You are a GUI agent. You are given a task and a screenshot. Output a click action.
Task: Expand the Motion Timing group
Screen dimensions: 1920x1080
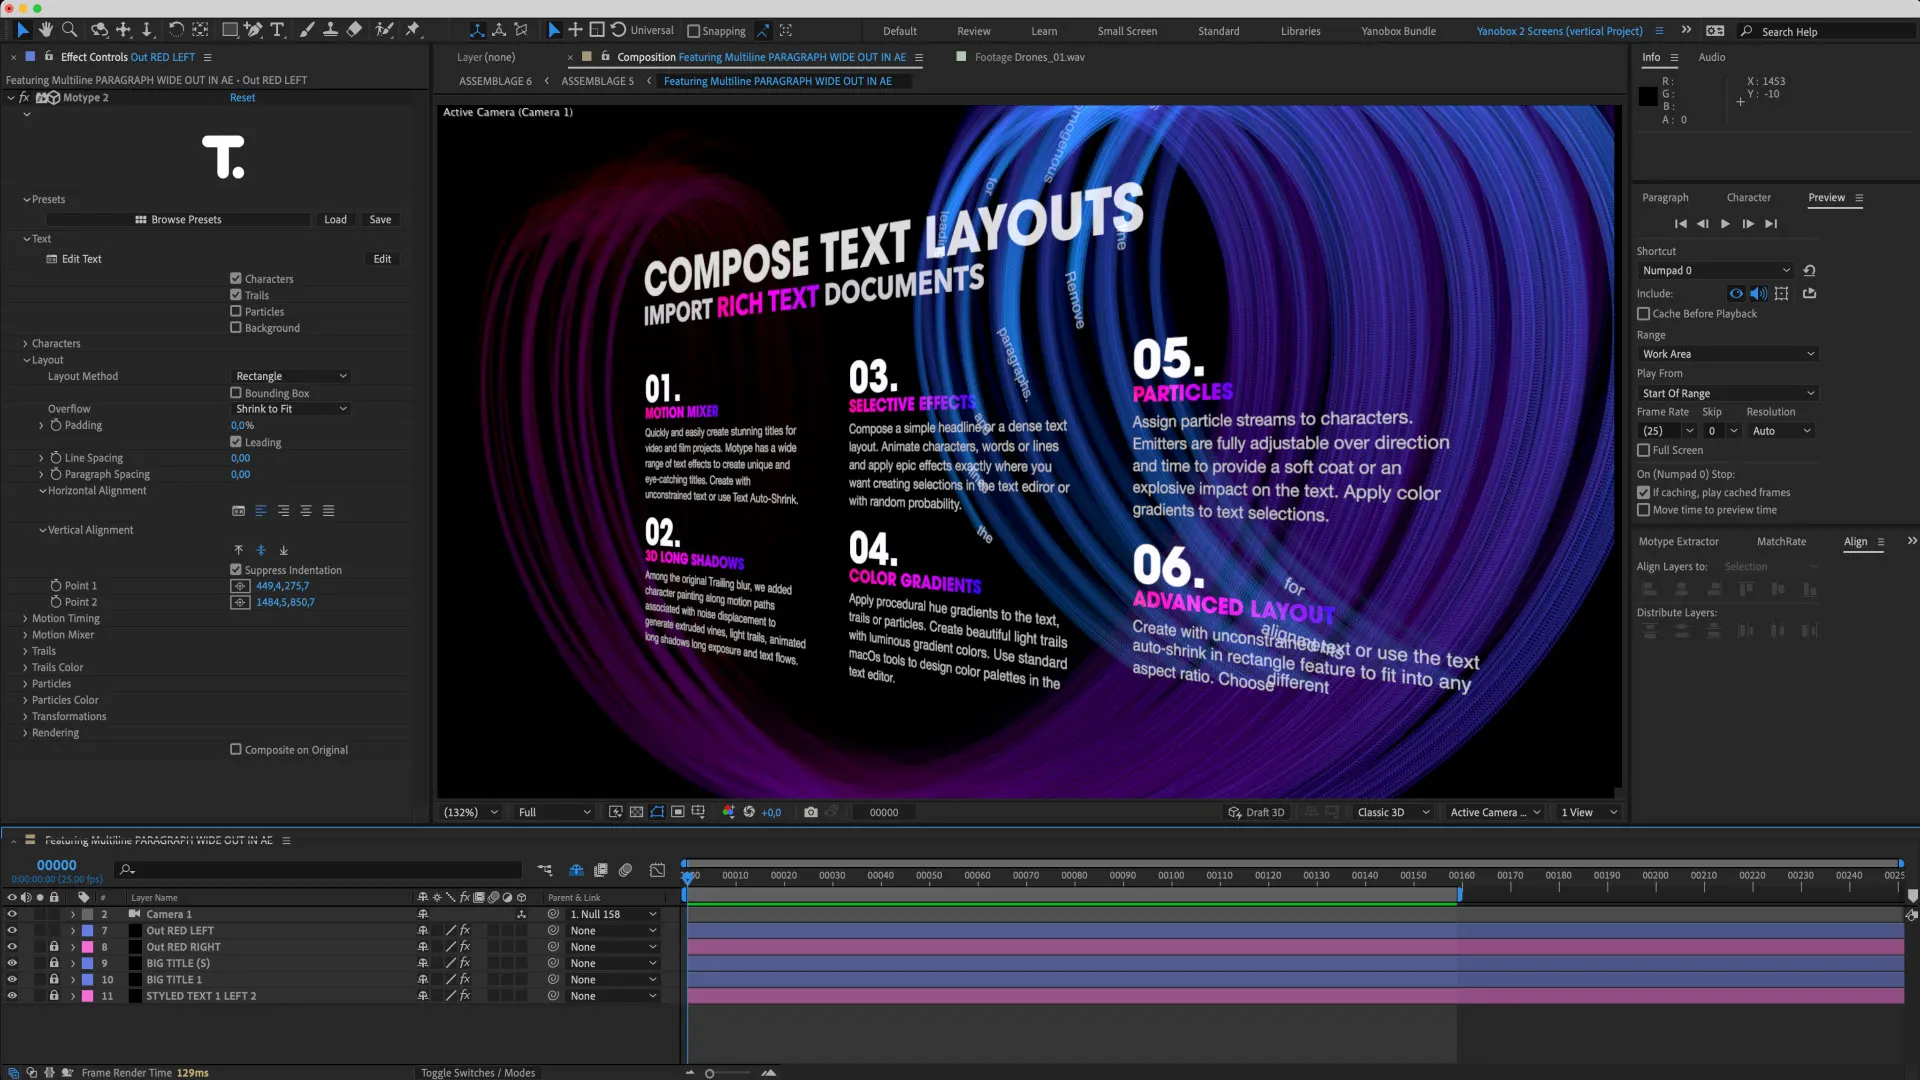[x=25, y=619]
